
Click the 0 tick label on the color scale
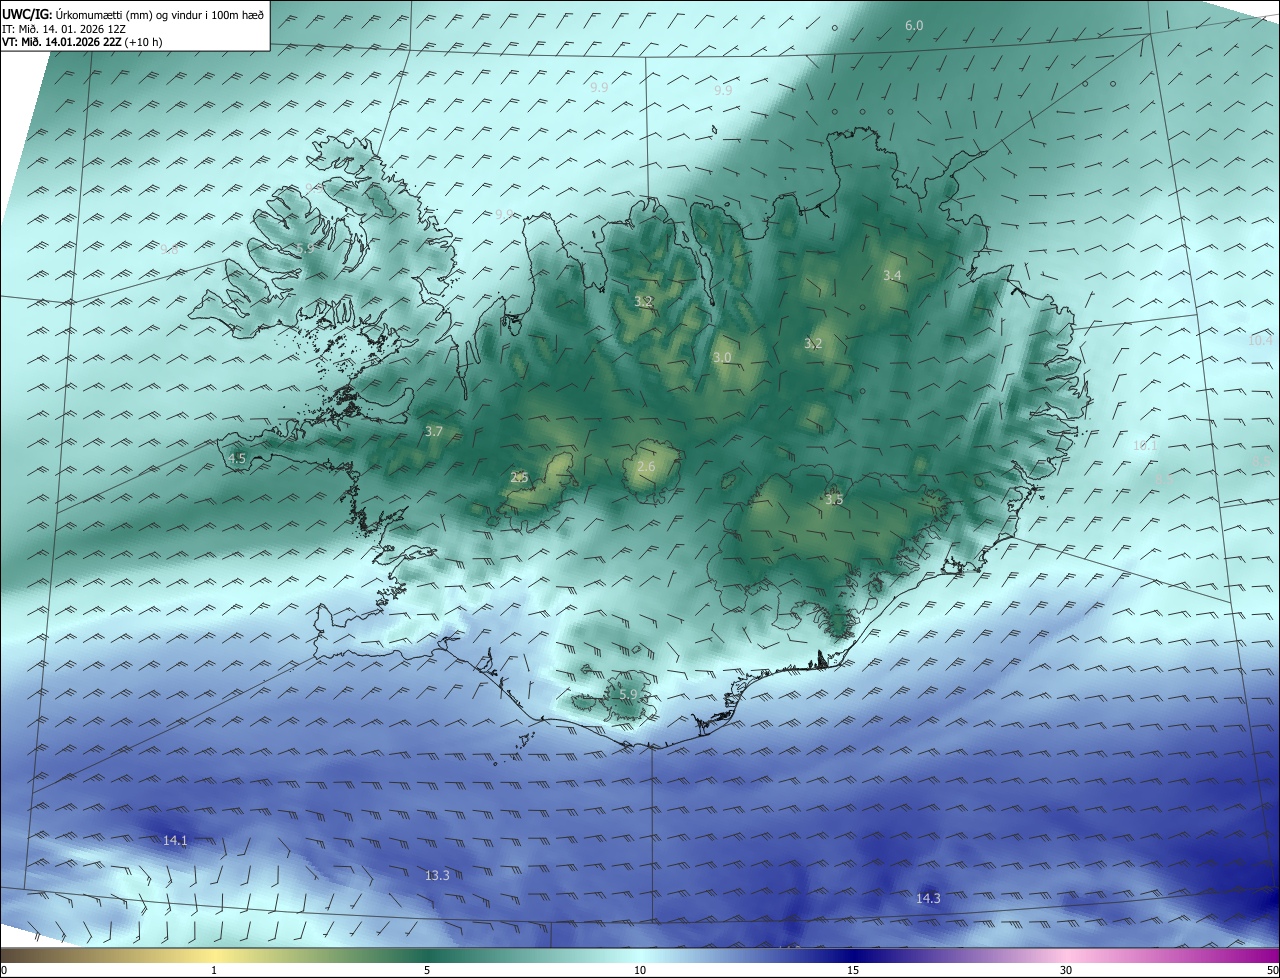(x=4, y=970)
